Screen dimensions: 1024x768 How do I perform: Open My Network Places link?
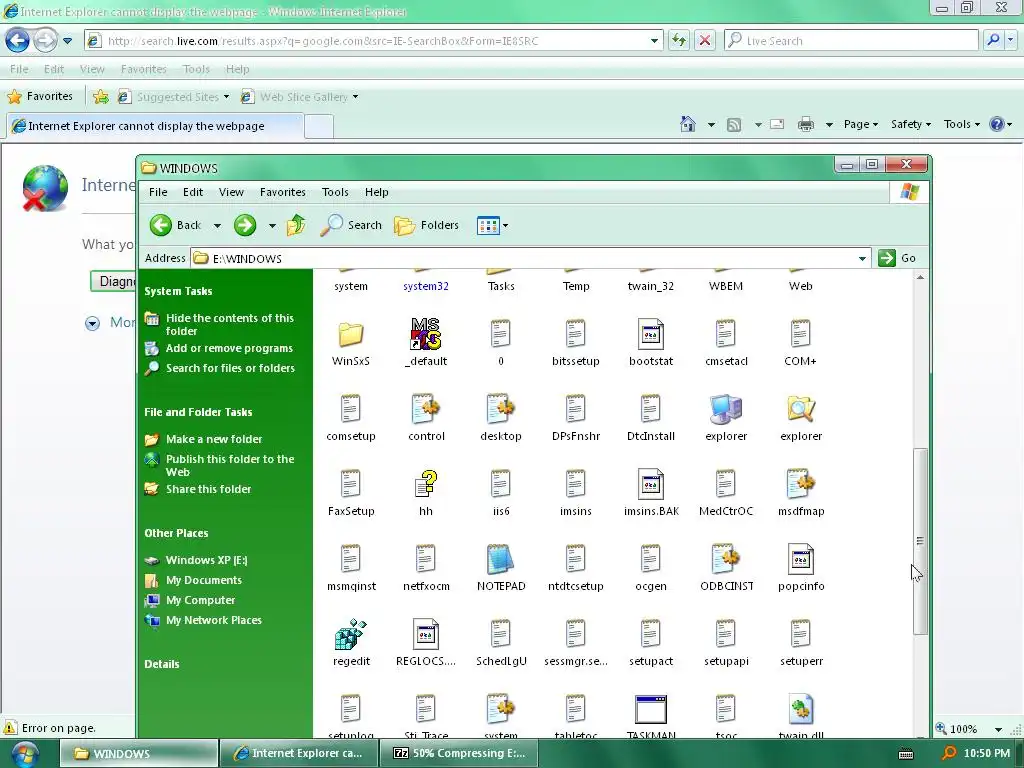[x=214, y=620]
